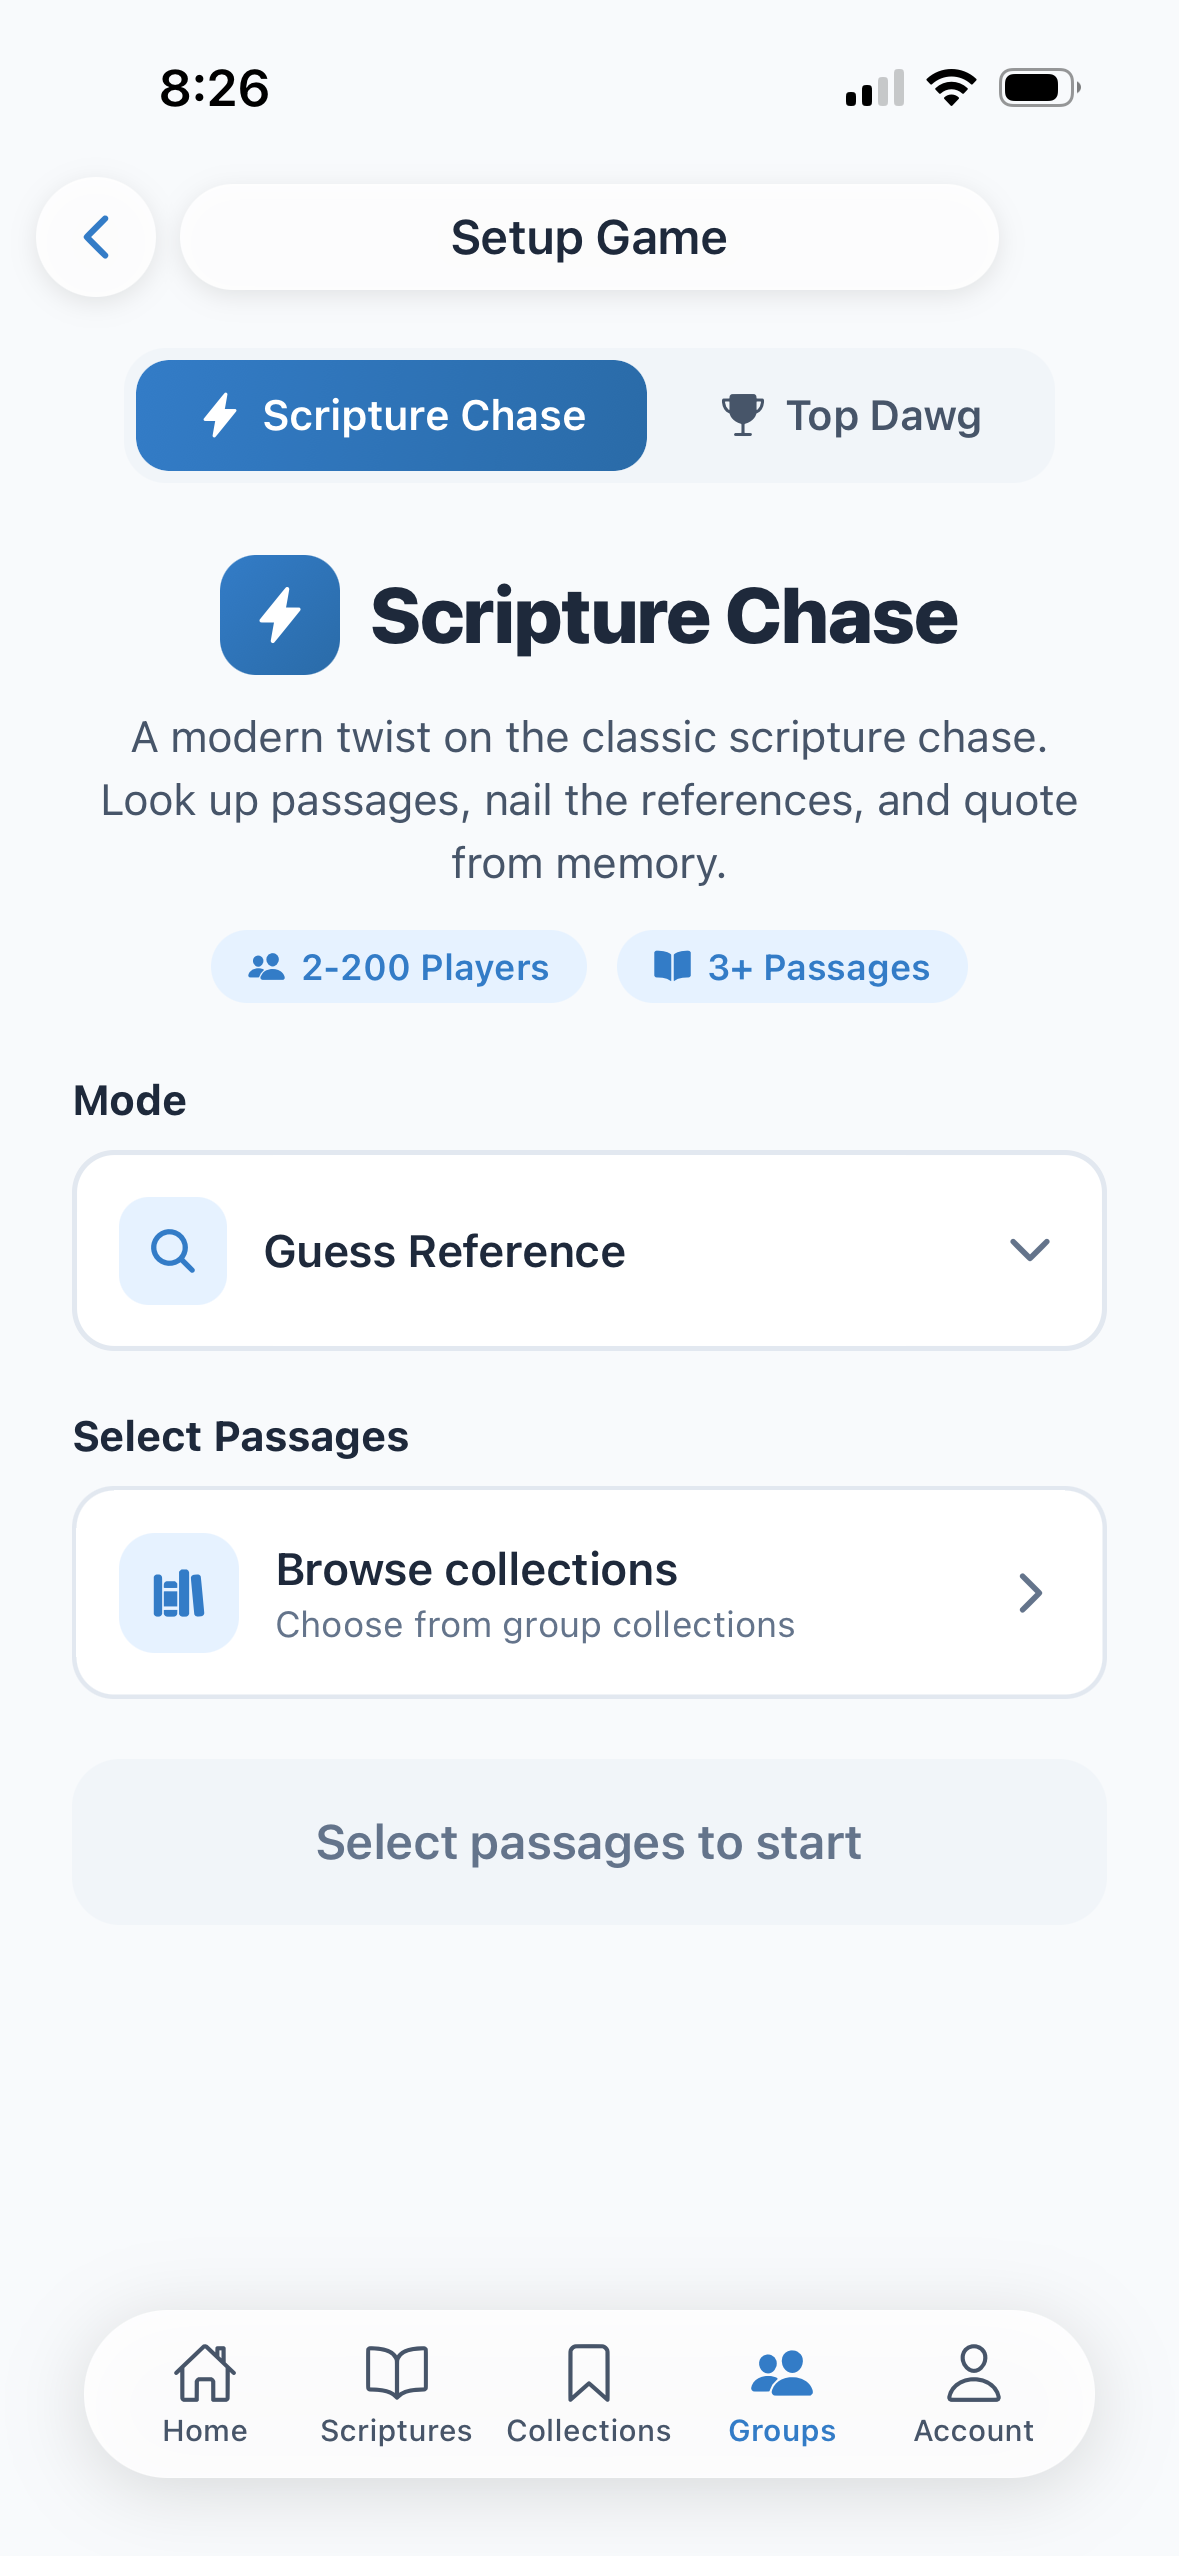Tap the back arrow icon
The height and width of the screenshot is (2556, 1179).
(x=96, y=237)
